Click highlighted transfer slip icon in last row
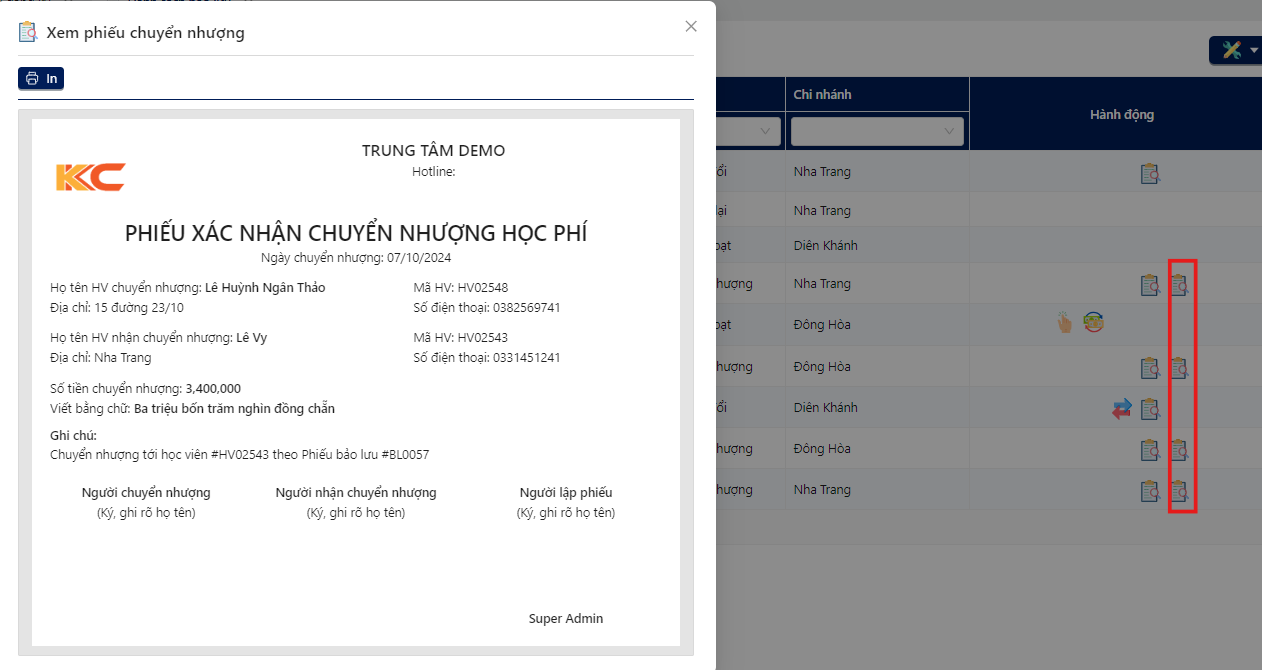This screenshot has width=1262, height=670. pyautogui.click(x=1180, y=491)
